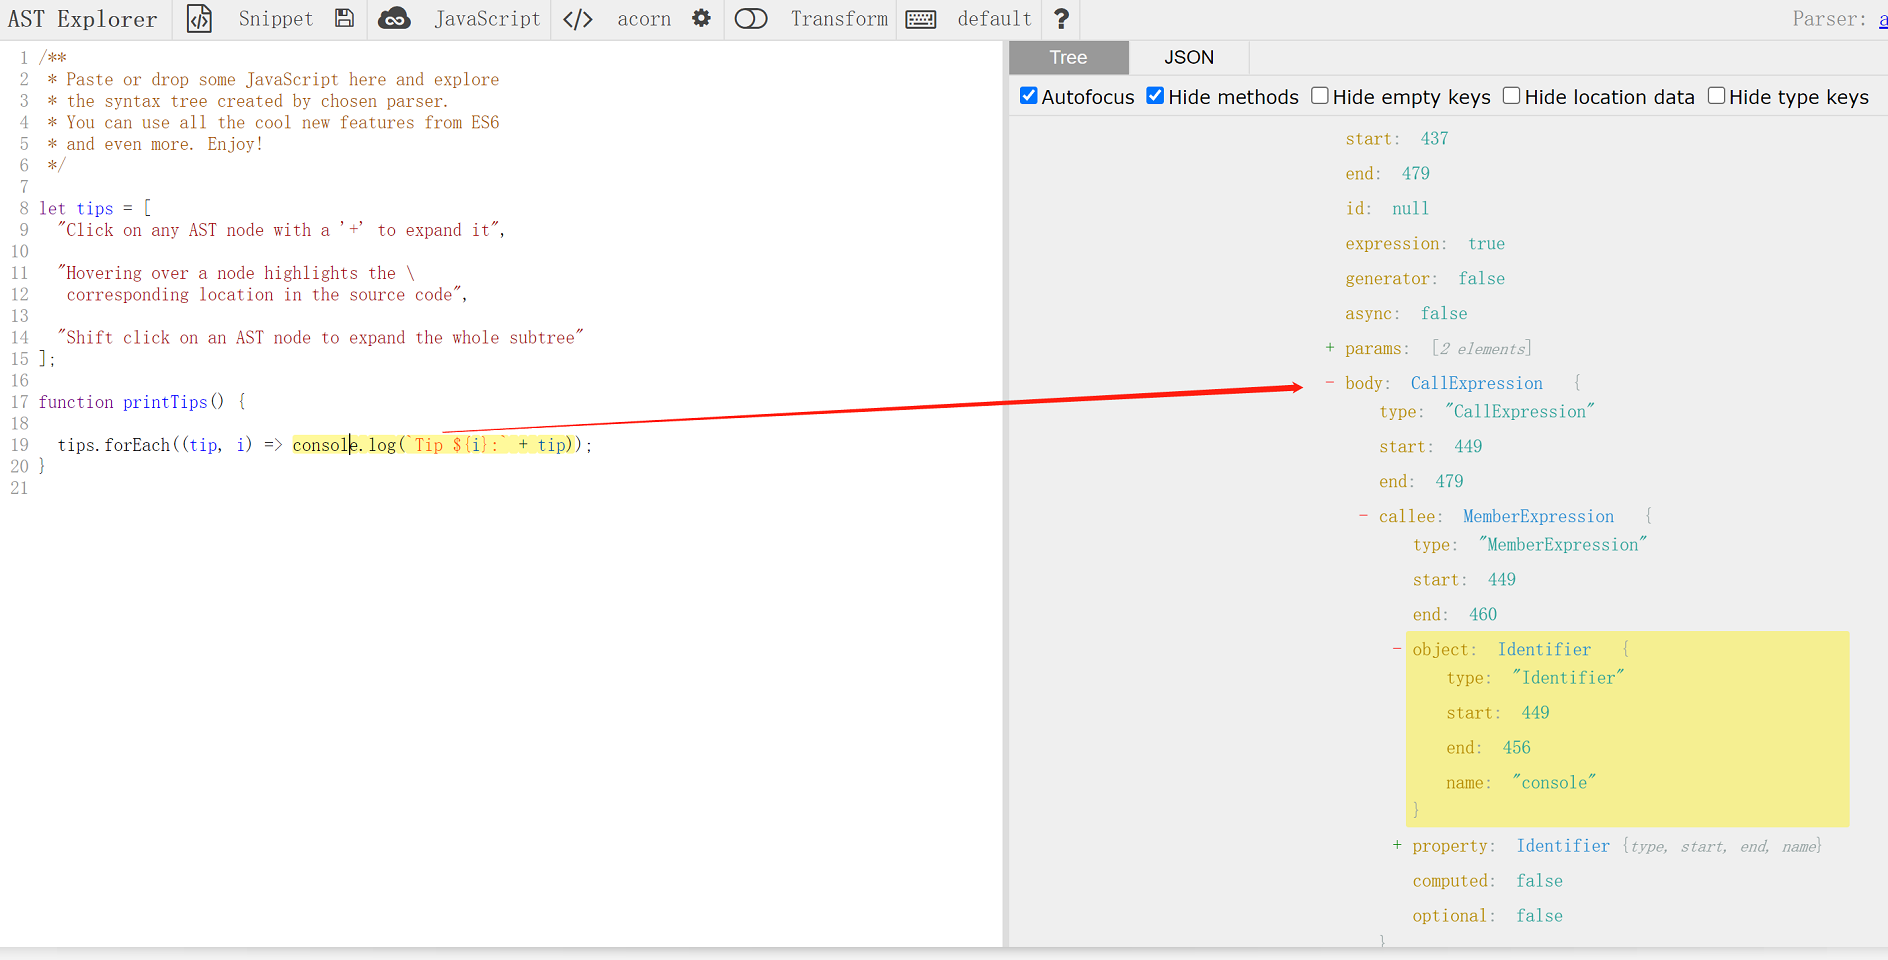Click the Transform menu label

(x=839, y=19)
